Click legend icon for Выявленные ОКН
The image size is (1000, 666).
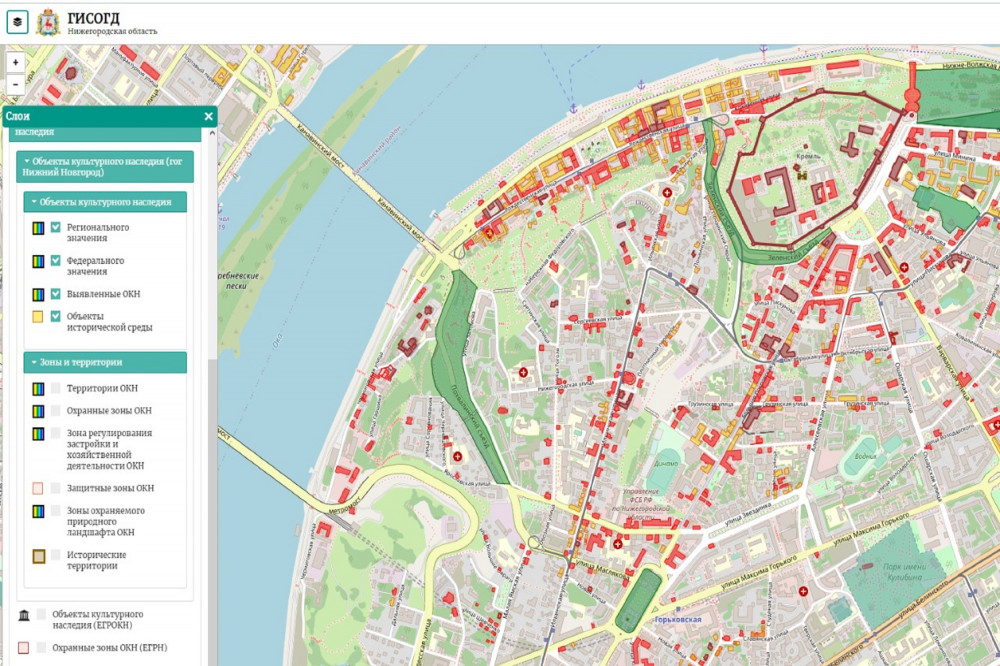click(x=37, y=294)
